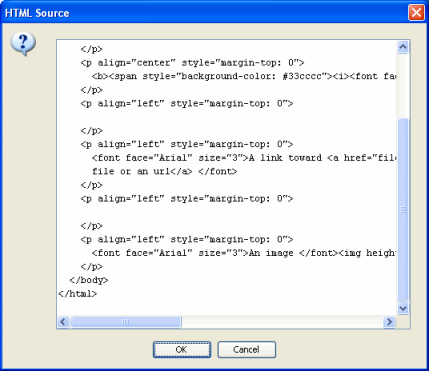The image size is (429, 371).
Task: Click vertical scrollbar track above the thumb
Action: tap(403, 85)
